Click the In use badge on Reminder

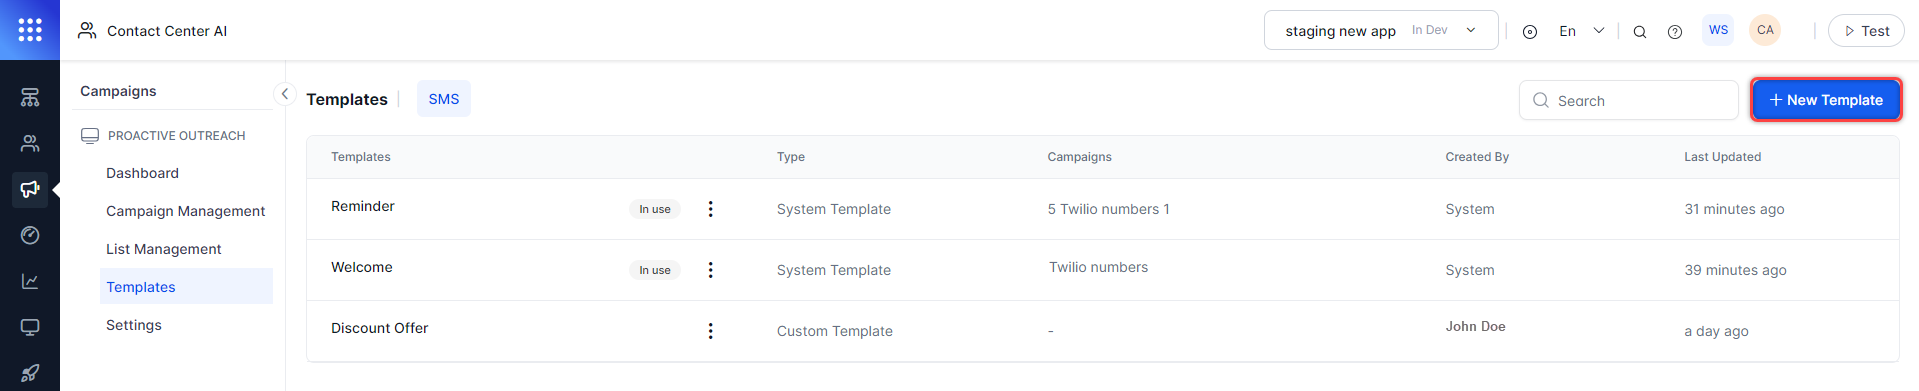coord(655,209)
